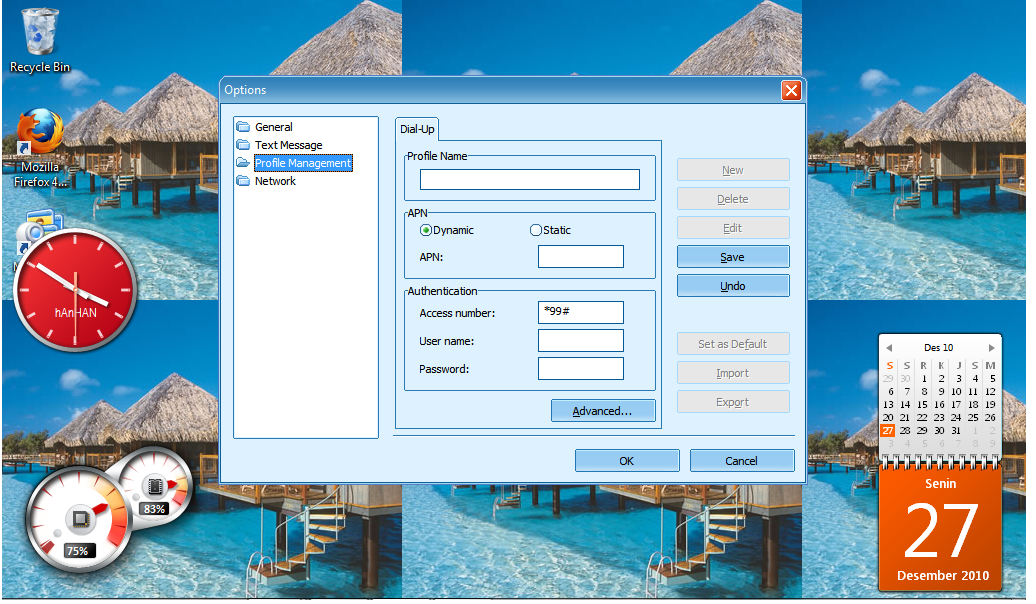Select Network in the options tree
The image size is (1036, 604).
coord(275,180)
